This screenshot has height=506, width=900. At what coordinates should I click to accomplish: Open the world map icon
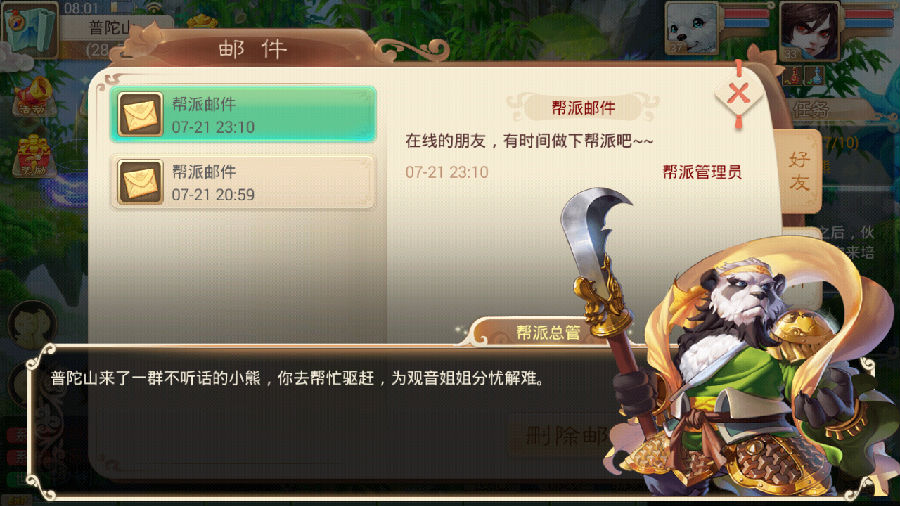(x=32, y=29)
